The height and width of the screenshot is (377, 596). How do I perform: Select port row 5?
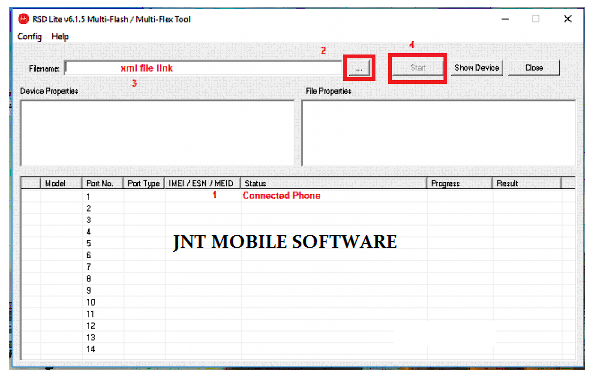pyautogui.click(x=298, y=244)
